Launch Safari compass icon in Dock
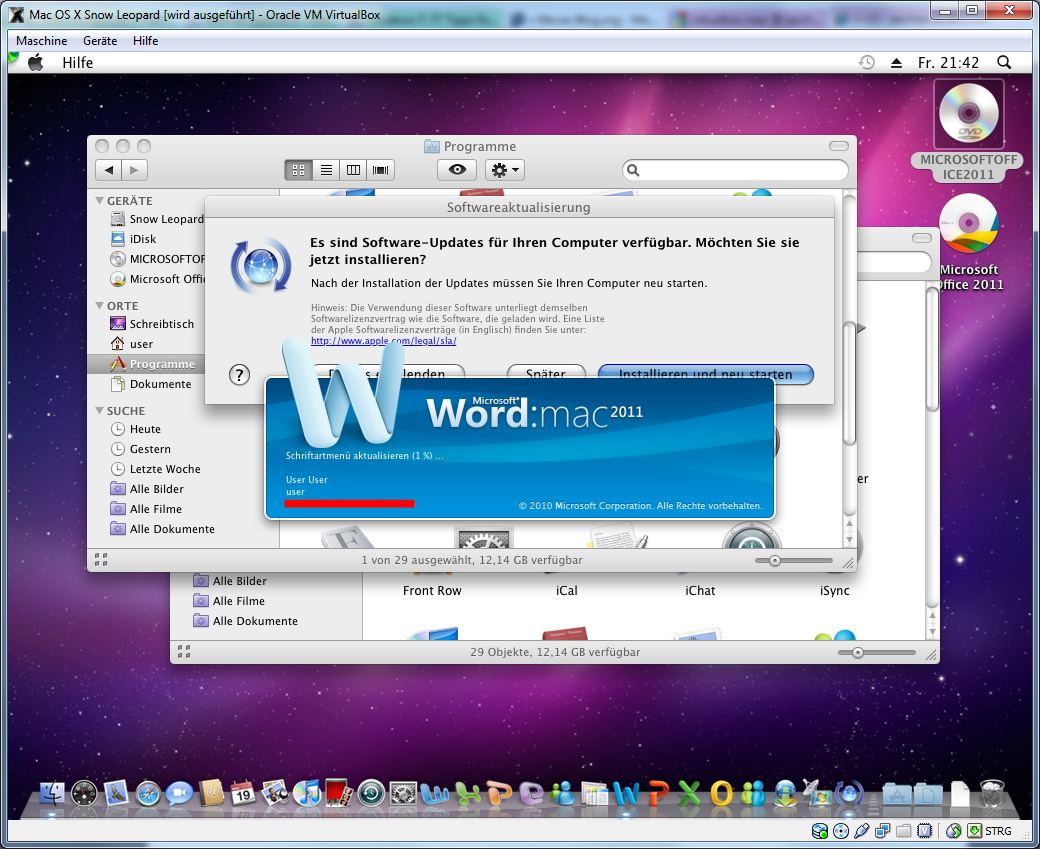Screen dimensions: 1040x849 pyautogui.click(x=148, y=793)
